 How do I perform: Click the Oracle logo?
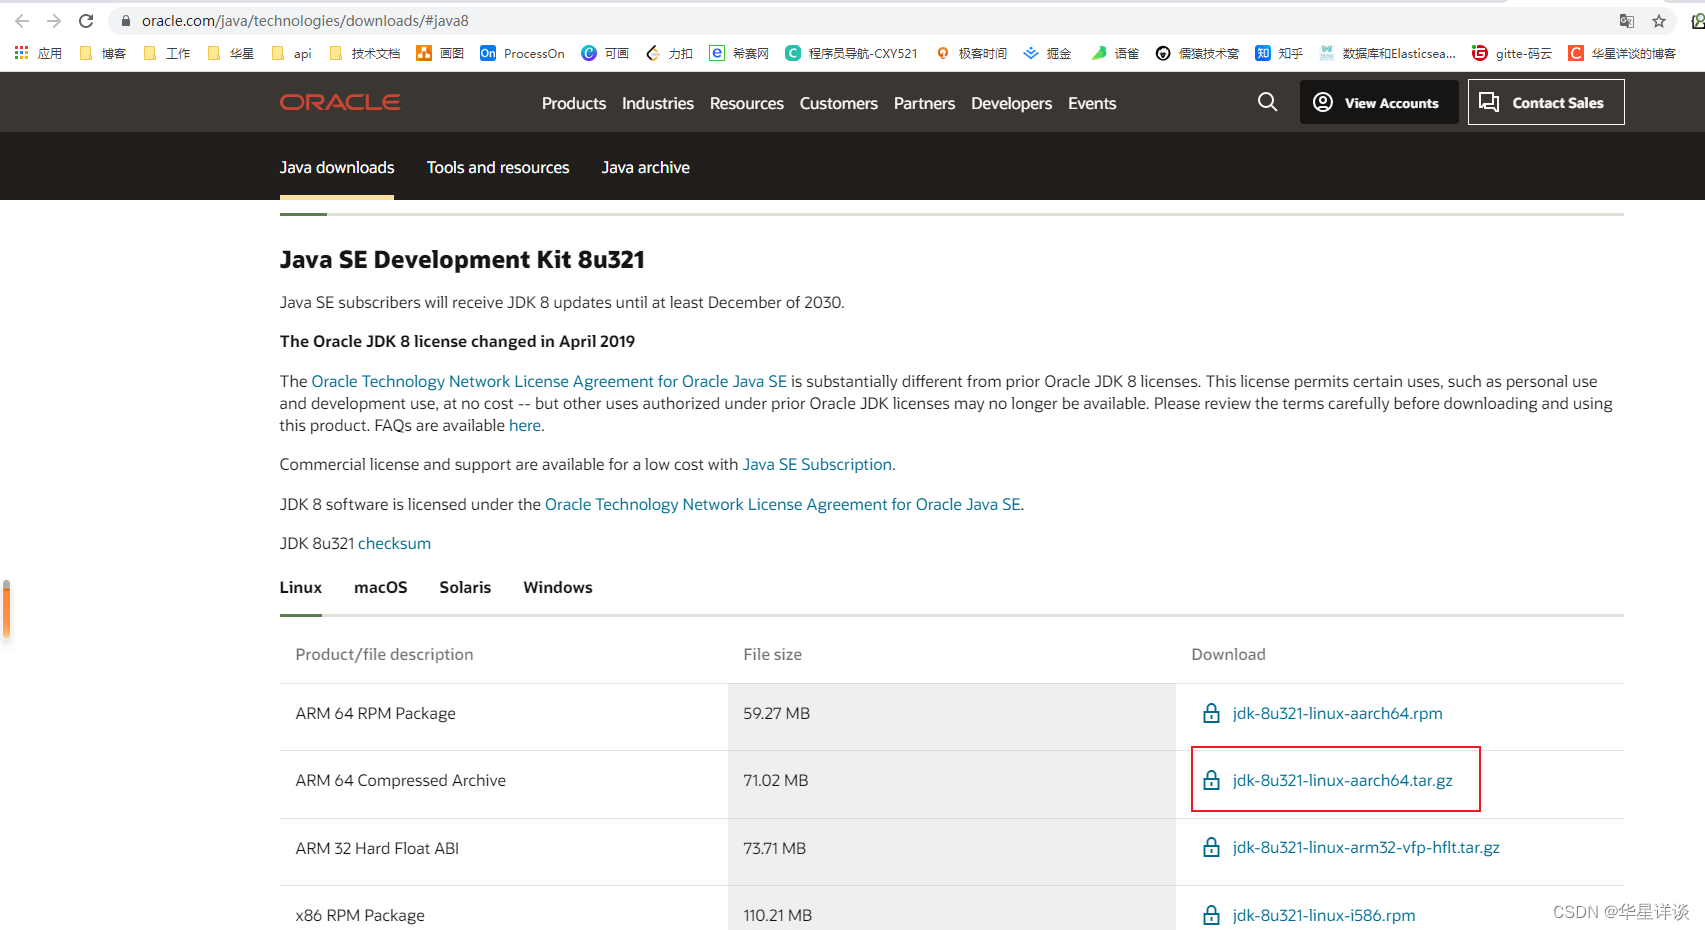[340, 102]
